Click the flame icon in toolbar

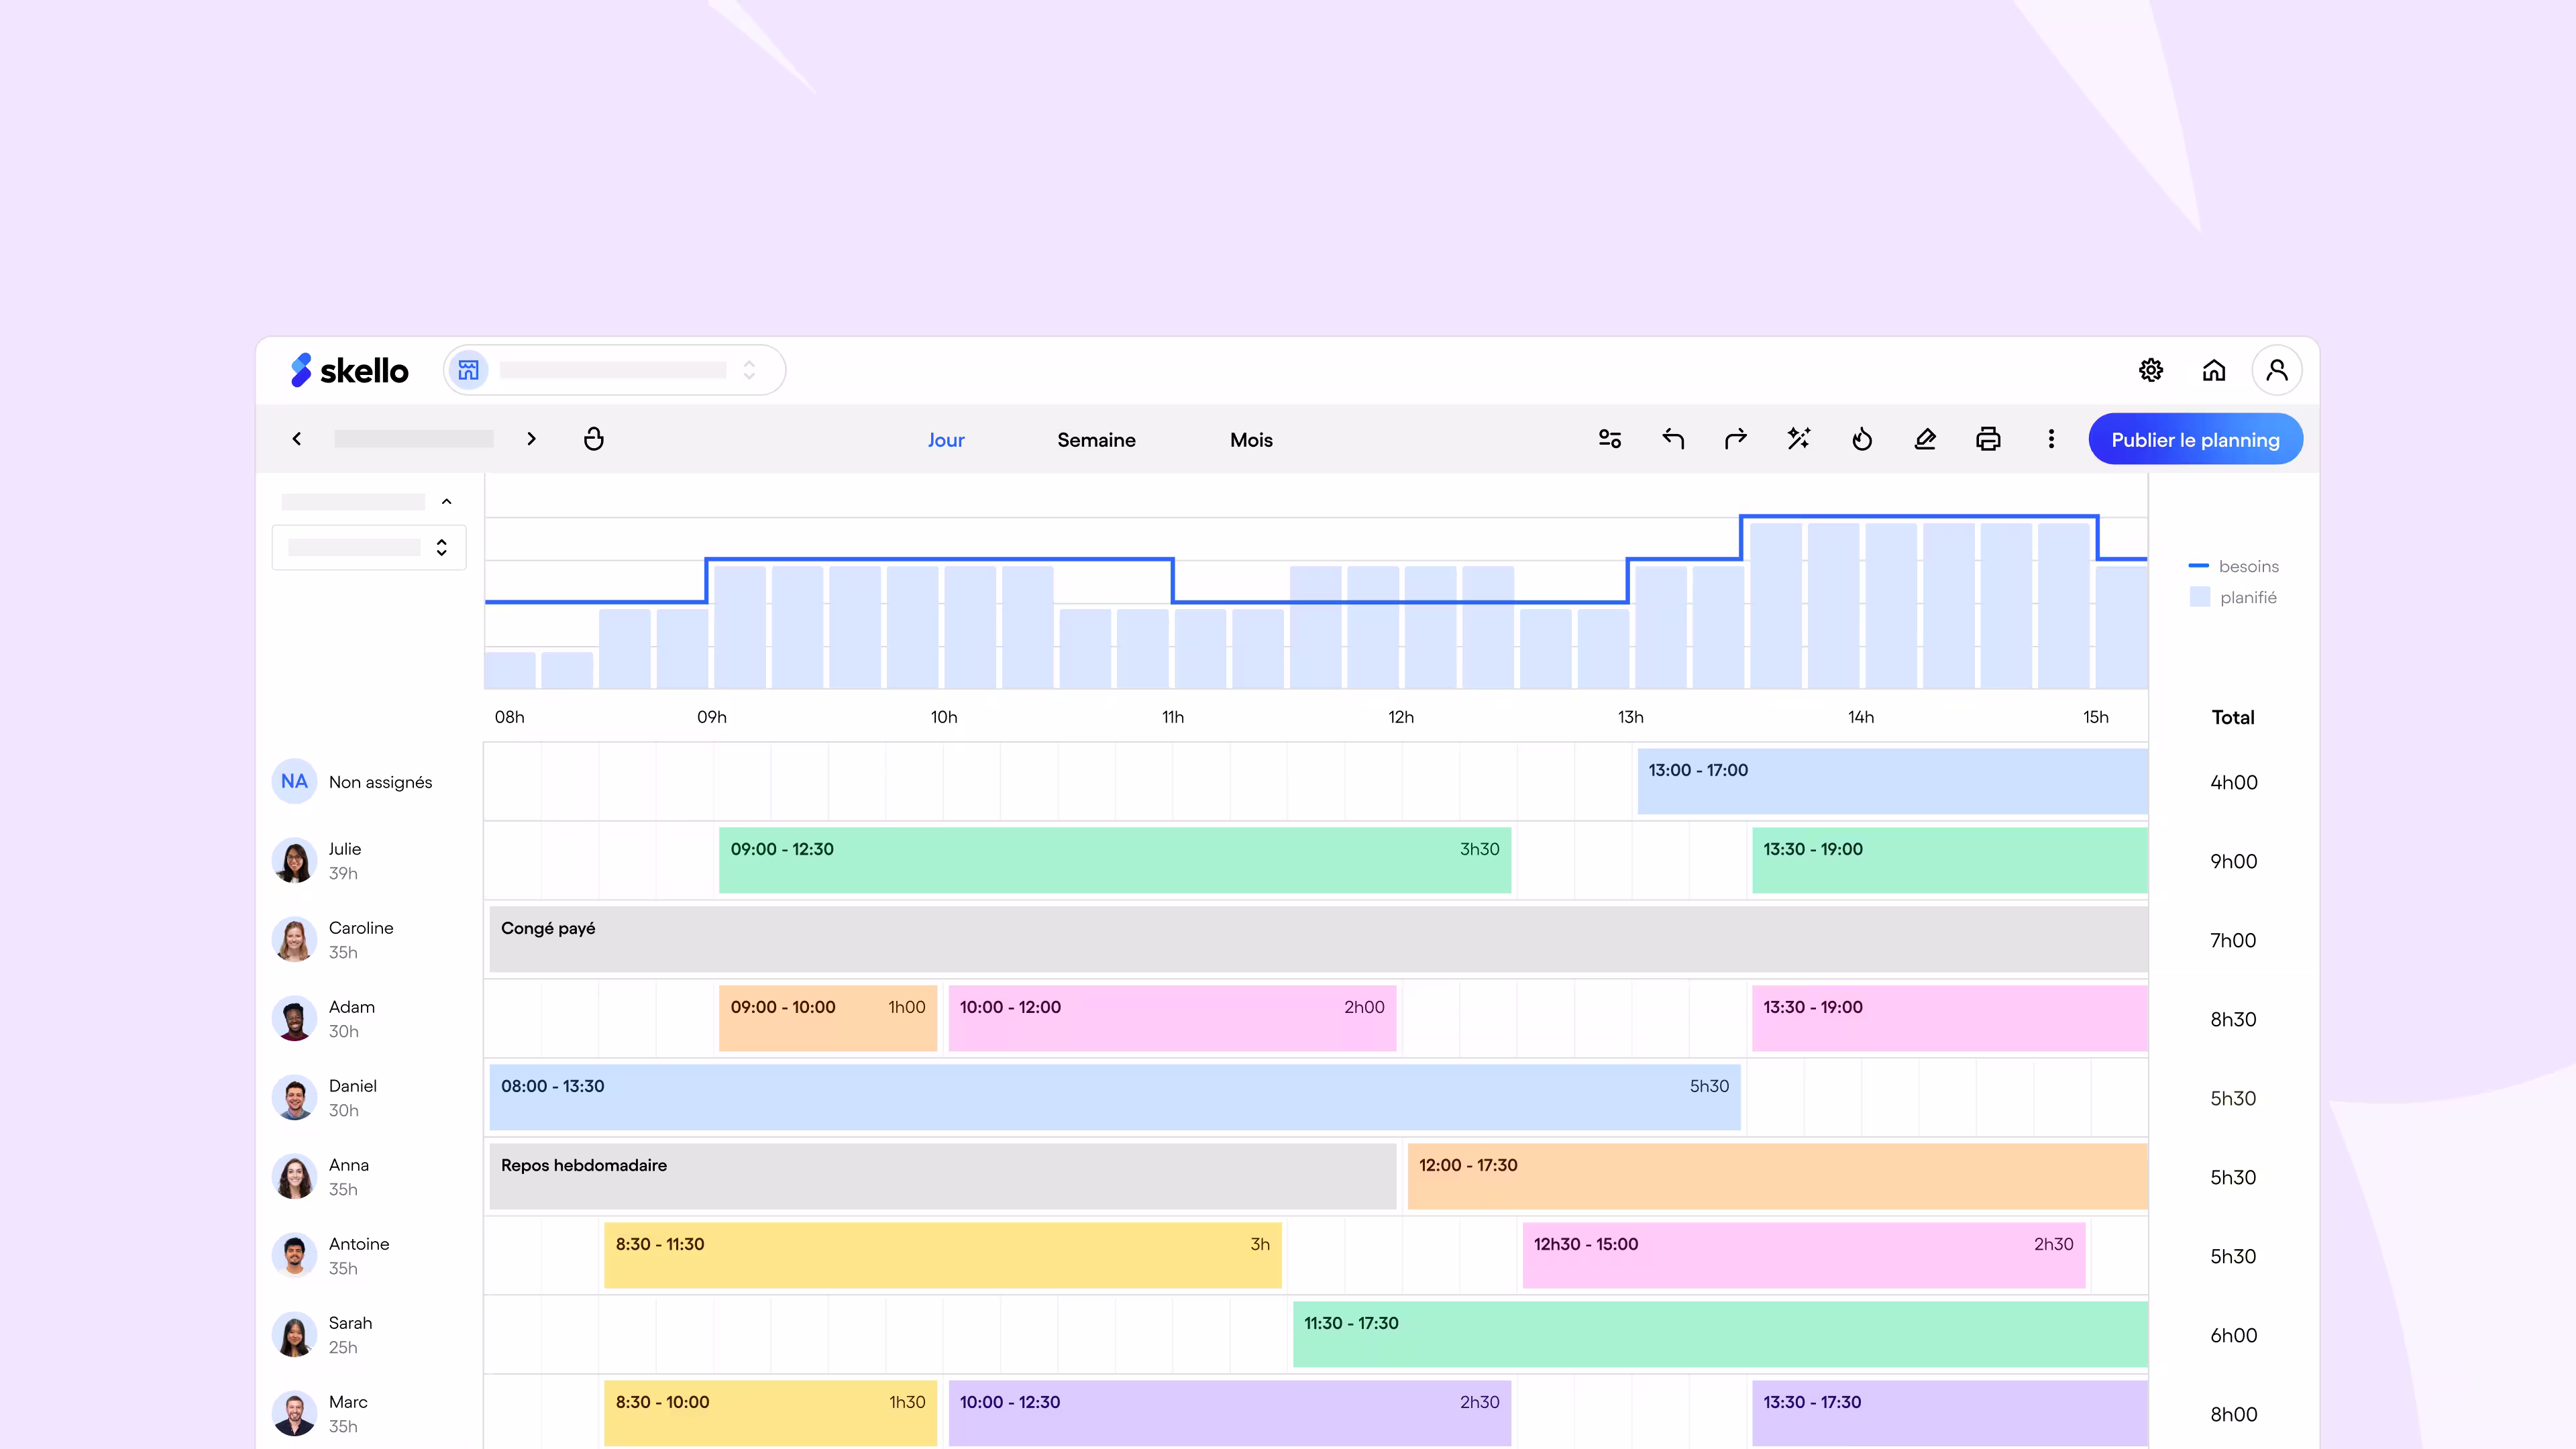tap(1862, 439)
